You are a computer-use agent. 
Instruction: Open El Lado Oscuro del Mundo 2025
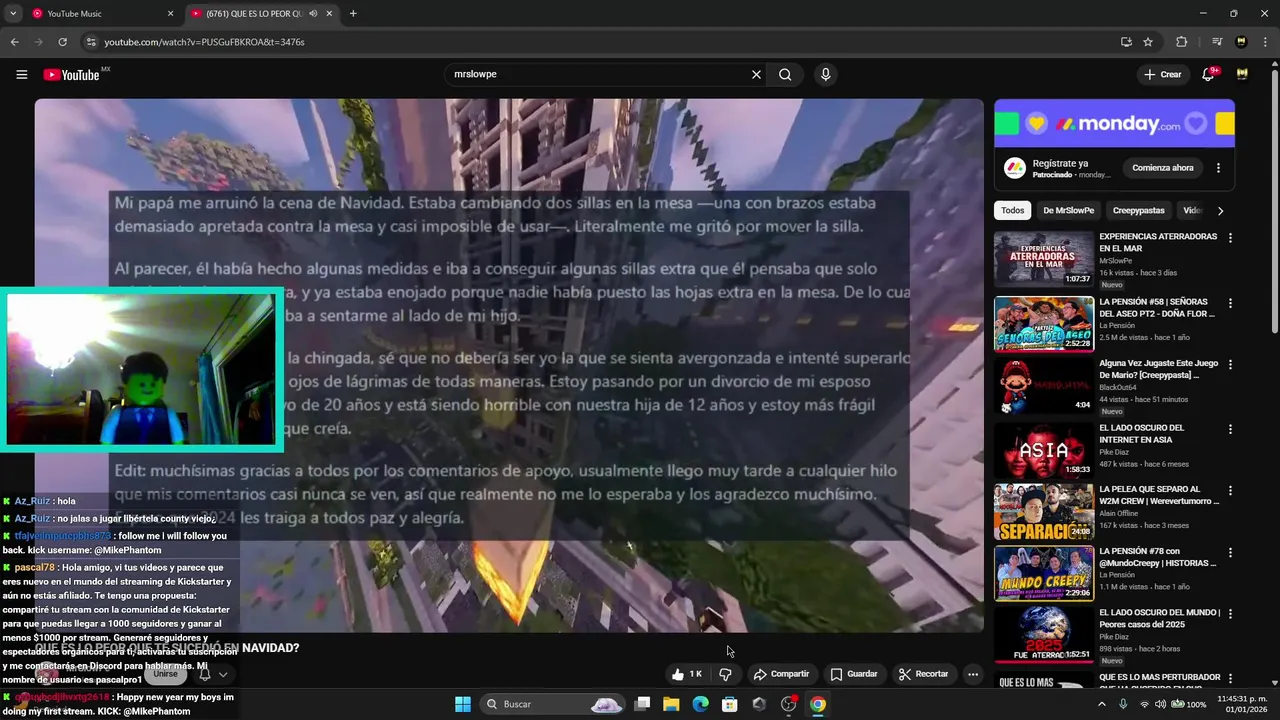click(x=1043, y=635)
